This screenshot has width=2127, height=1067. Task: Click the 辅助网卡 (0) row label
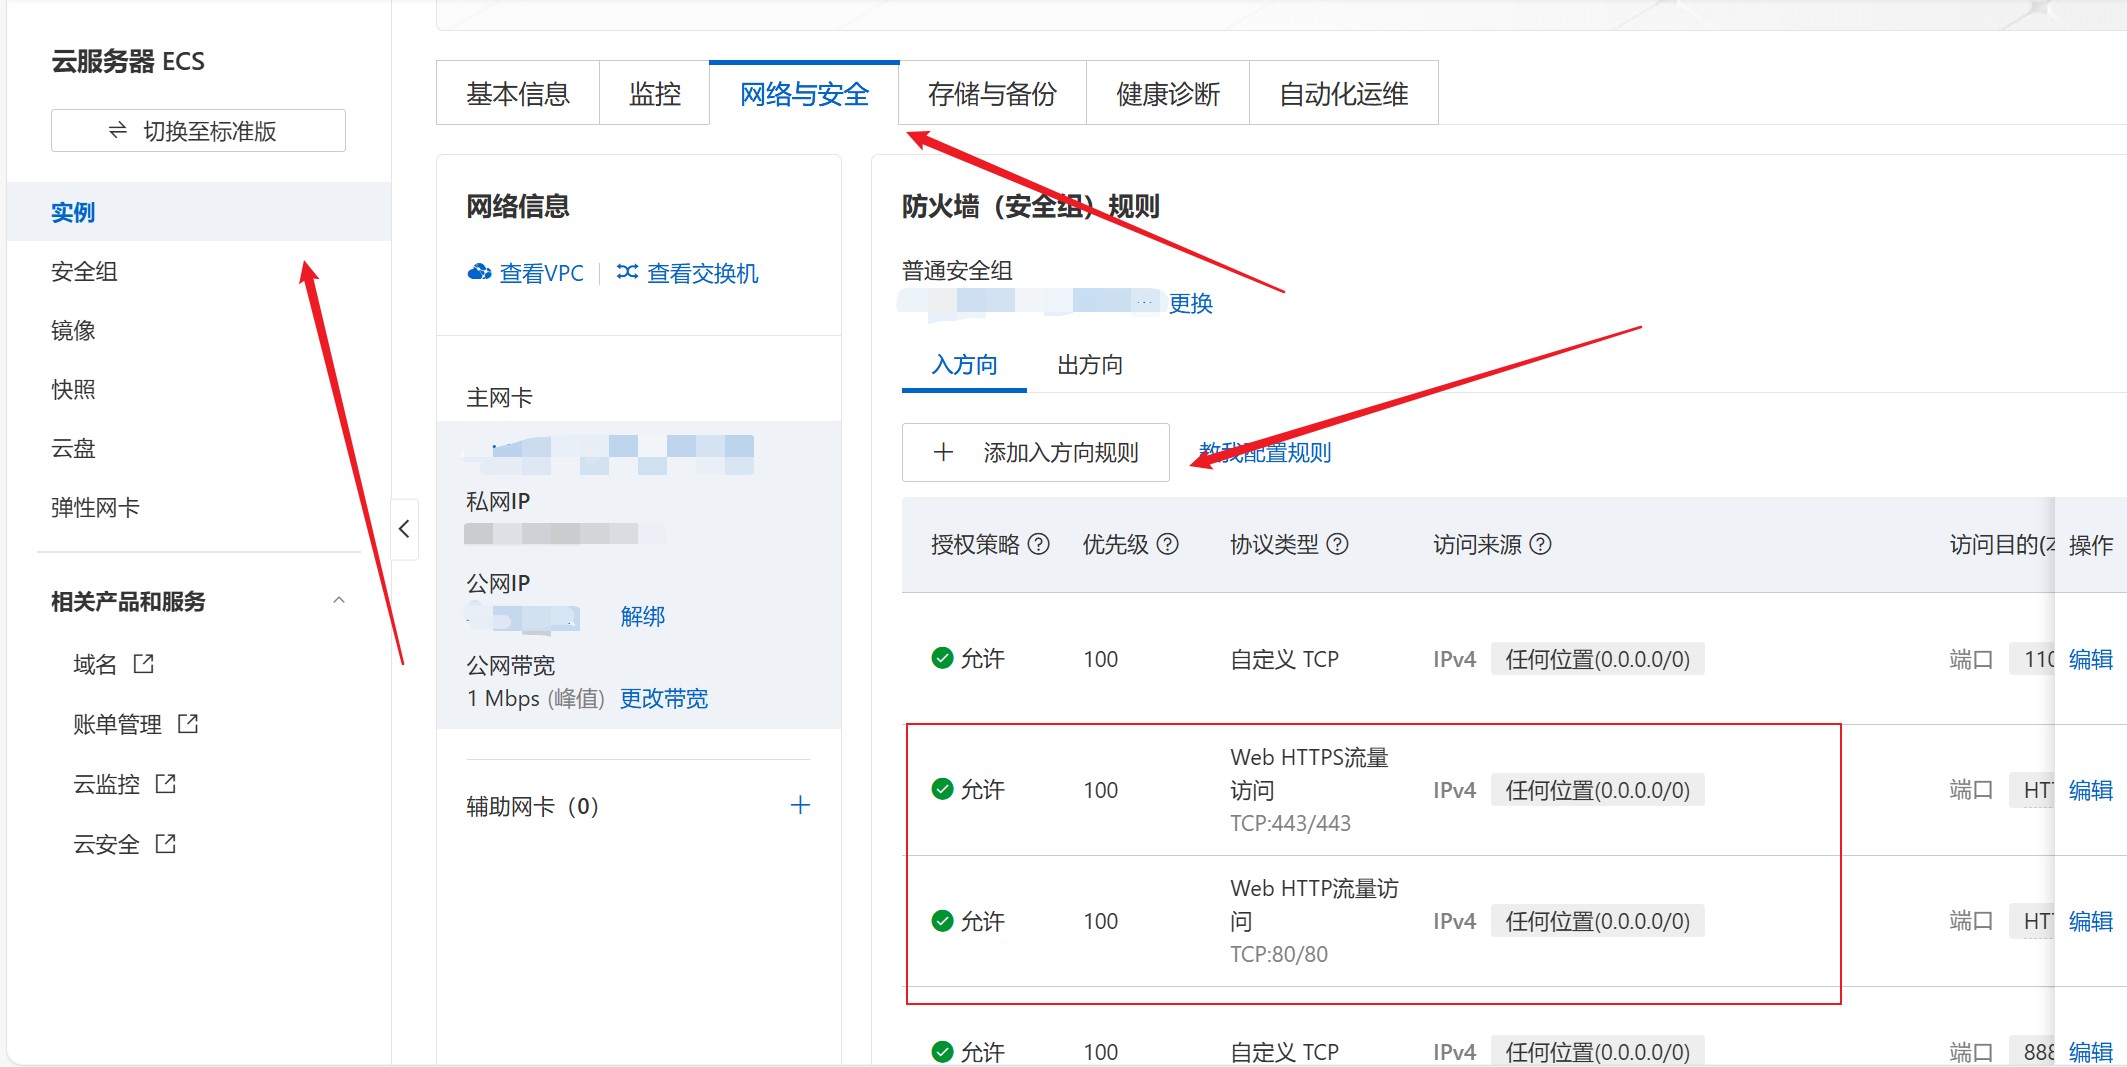pos(532,806)
